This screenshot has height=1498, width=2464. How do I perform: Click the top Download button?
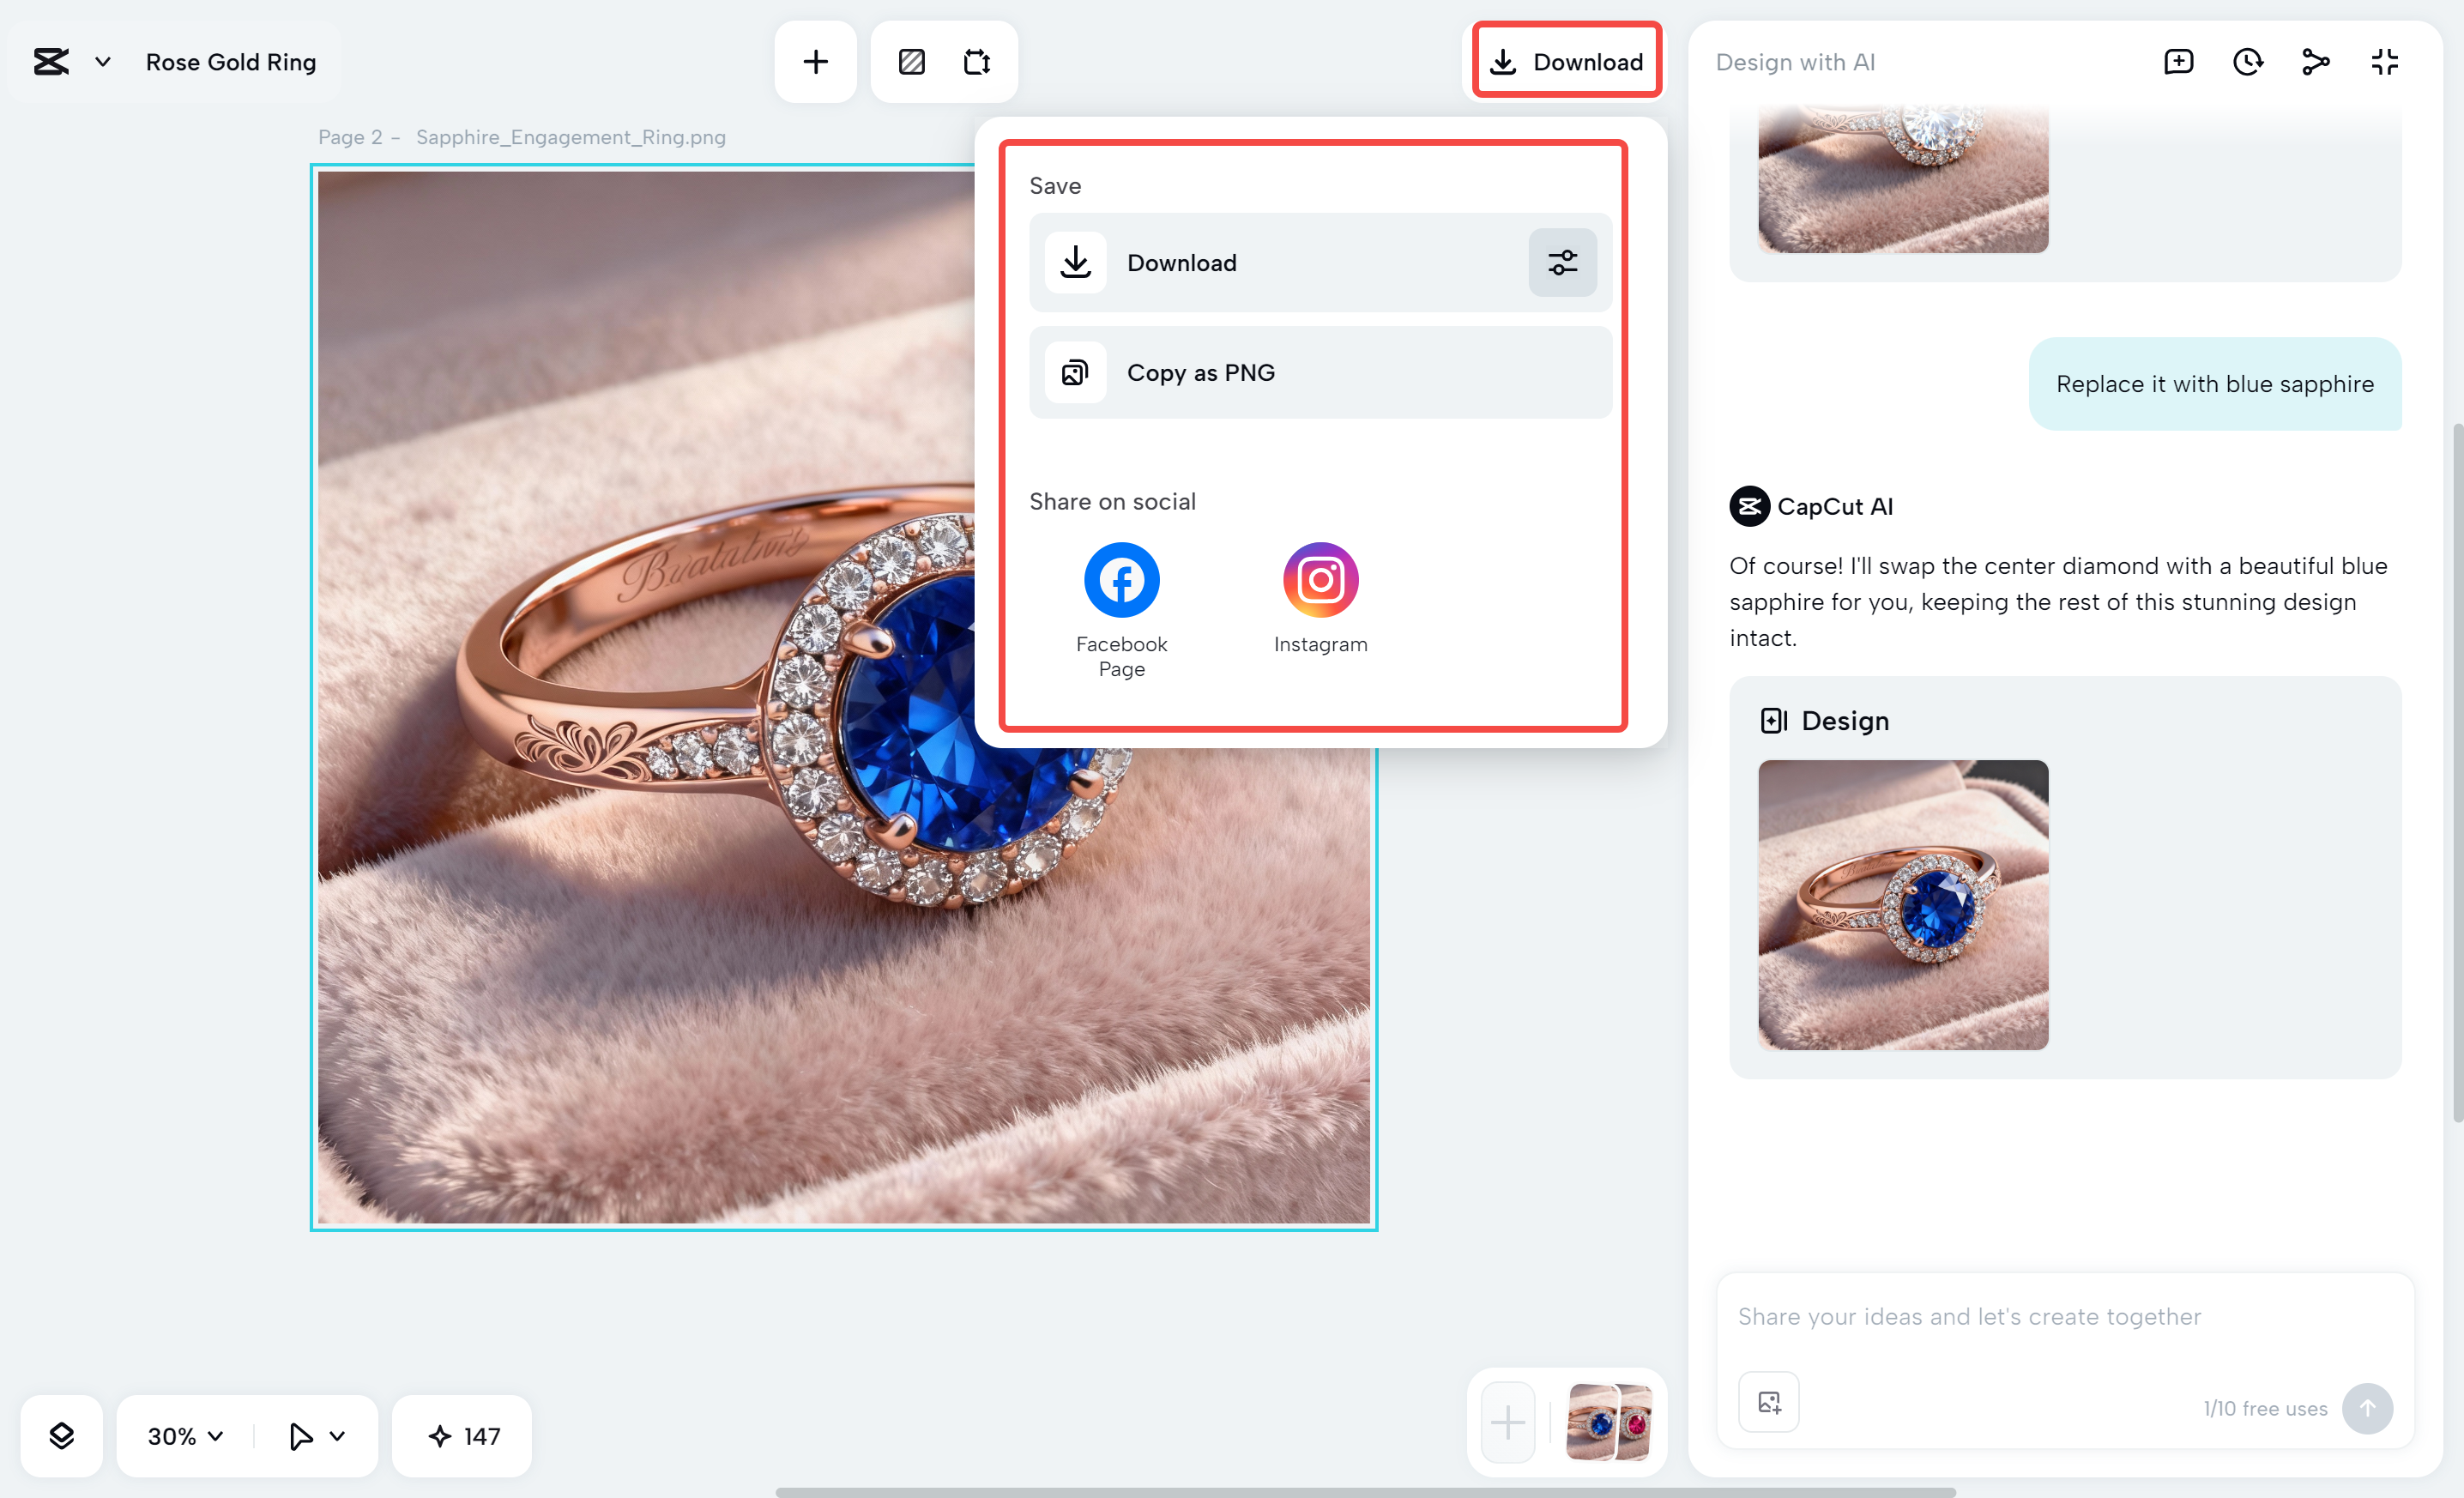[x=1566, y=62]
